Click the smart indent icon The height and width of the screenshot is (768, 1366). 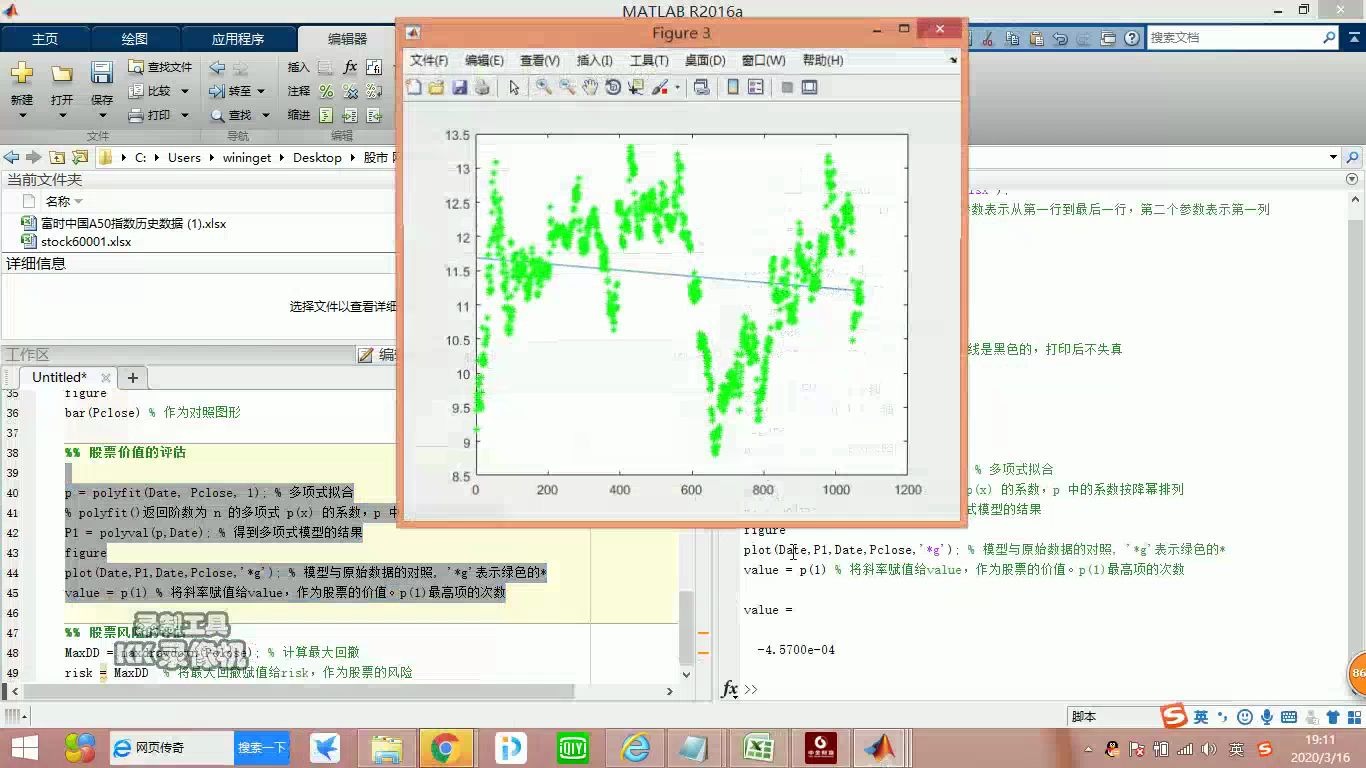(x=326, y=115)
